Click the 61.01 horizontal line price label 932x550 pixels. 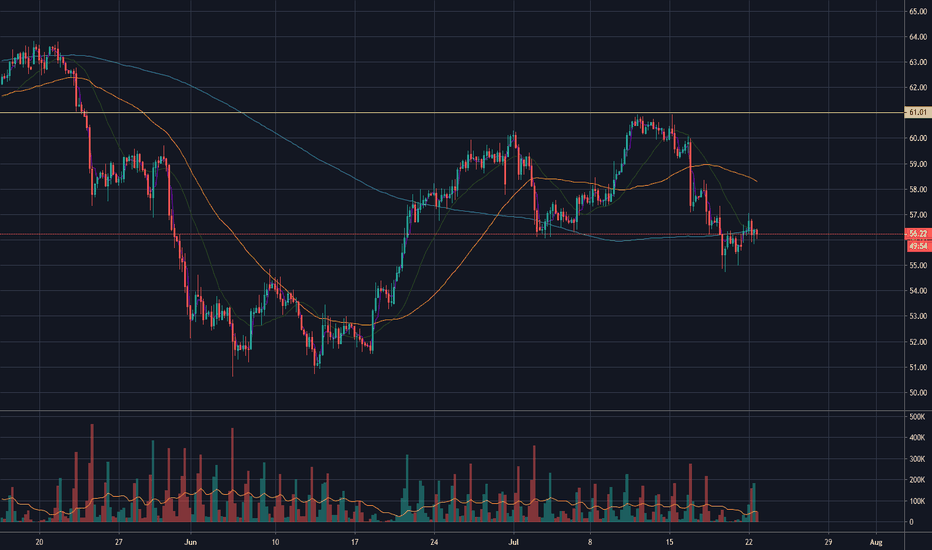click(917, 112)
